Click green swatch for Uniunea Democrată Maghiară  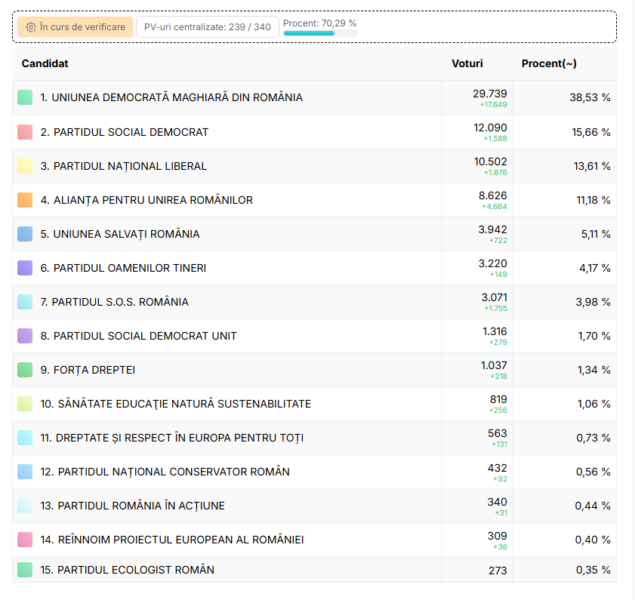click(25, 98)
